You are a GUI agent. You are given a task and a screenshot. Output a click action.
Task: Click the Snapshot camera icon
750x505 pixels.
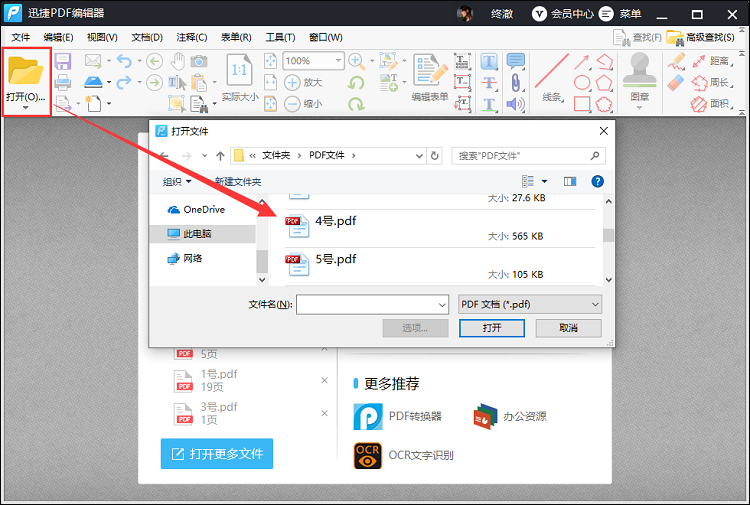[x=199, y=61]
